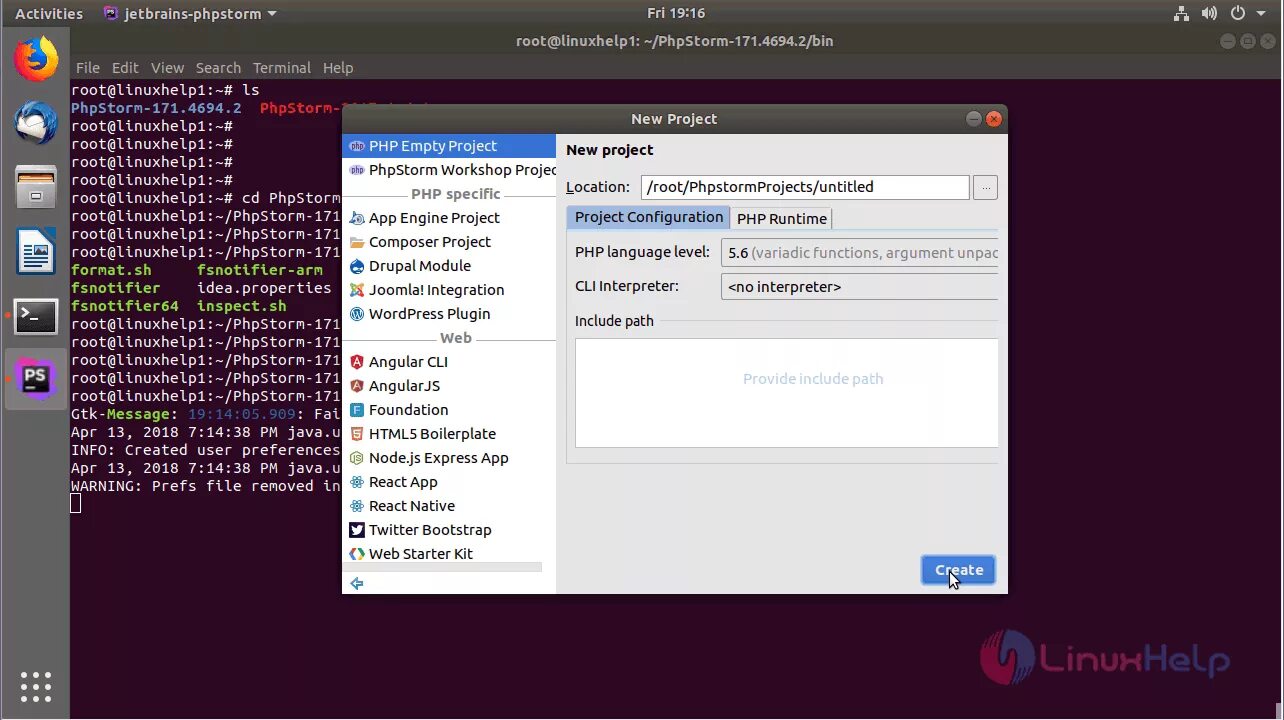Screen dimensions: 1284x720
Task: Click the Create button
Action: 958,570
